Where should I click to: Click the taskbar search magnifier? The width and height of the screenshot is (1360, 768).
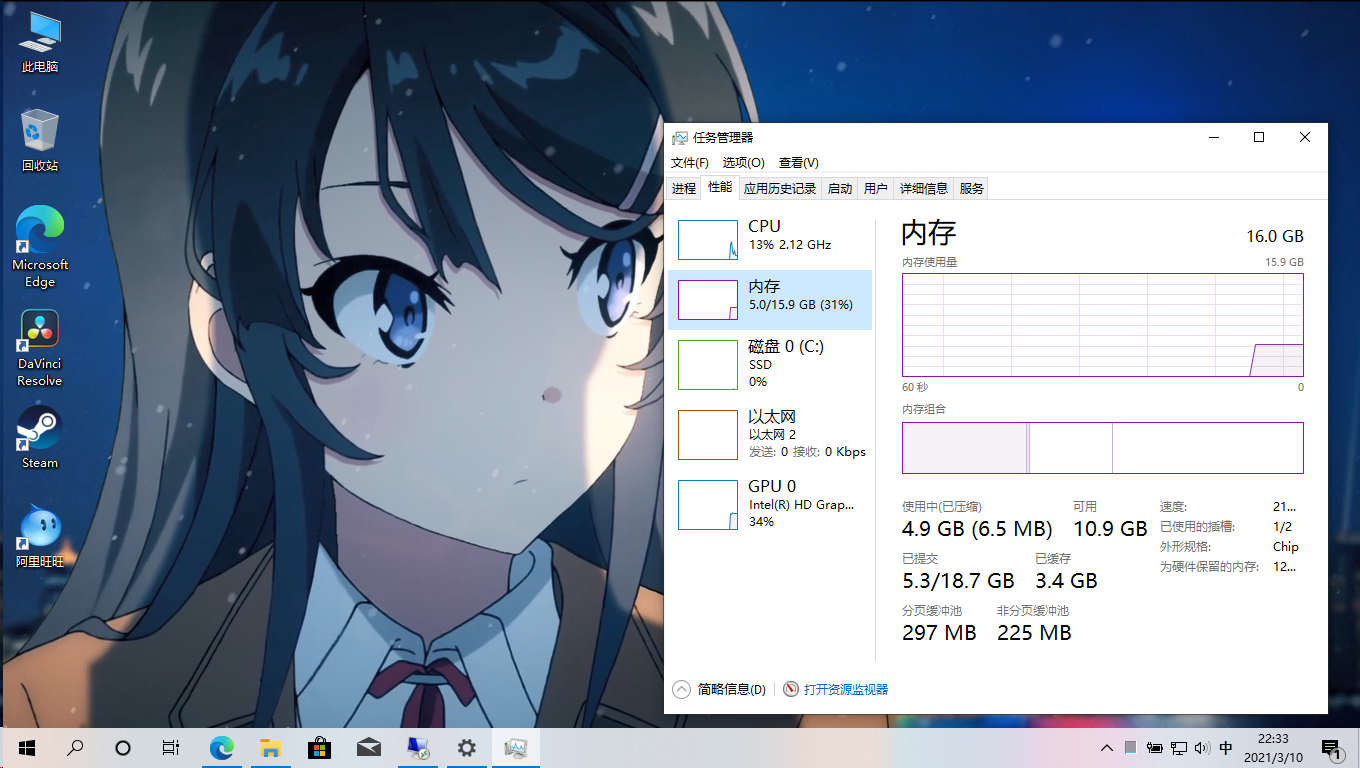(x=75, y=747)
